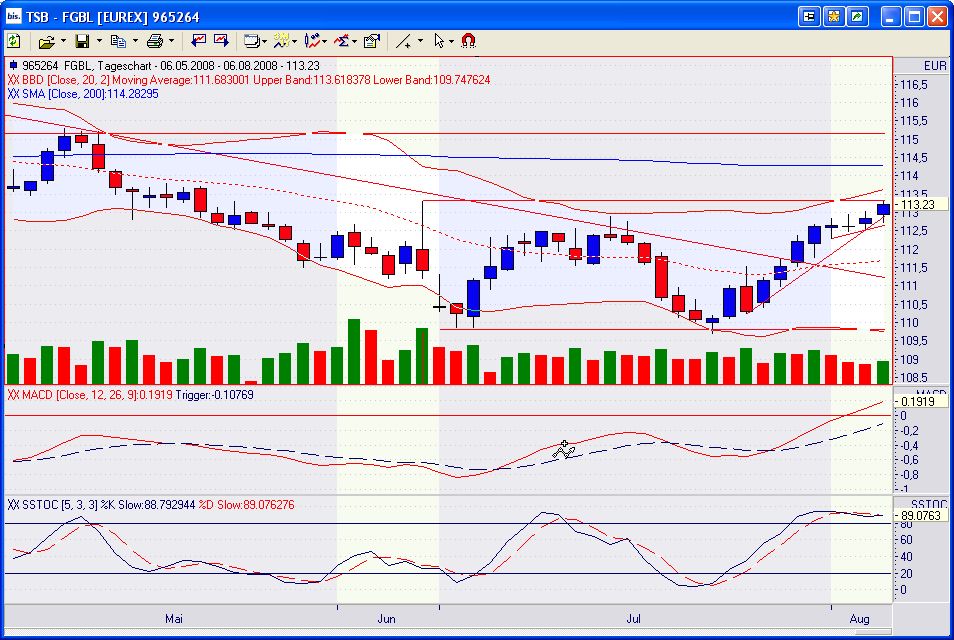954x640 pixels.
Task: Click the window layout icon
Action: [x=251, y=41]
